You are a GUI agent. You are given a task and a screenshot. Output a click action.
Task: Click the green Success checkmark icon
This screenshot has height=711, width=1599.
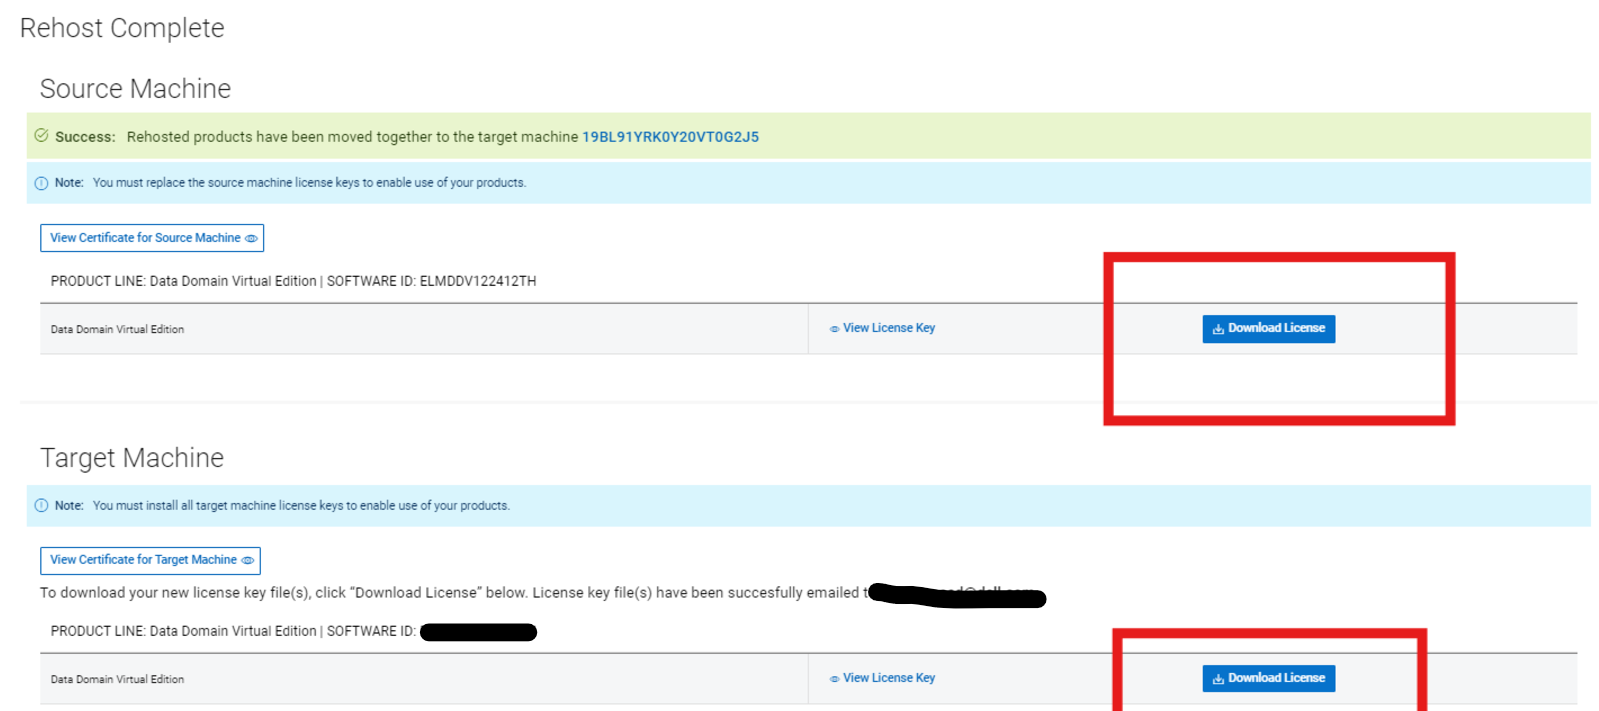pos(41,136)
